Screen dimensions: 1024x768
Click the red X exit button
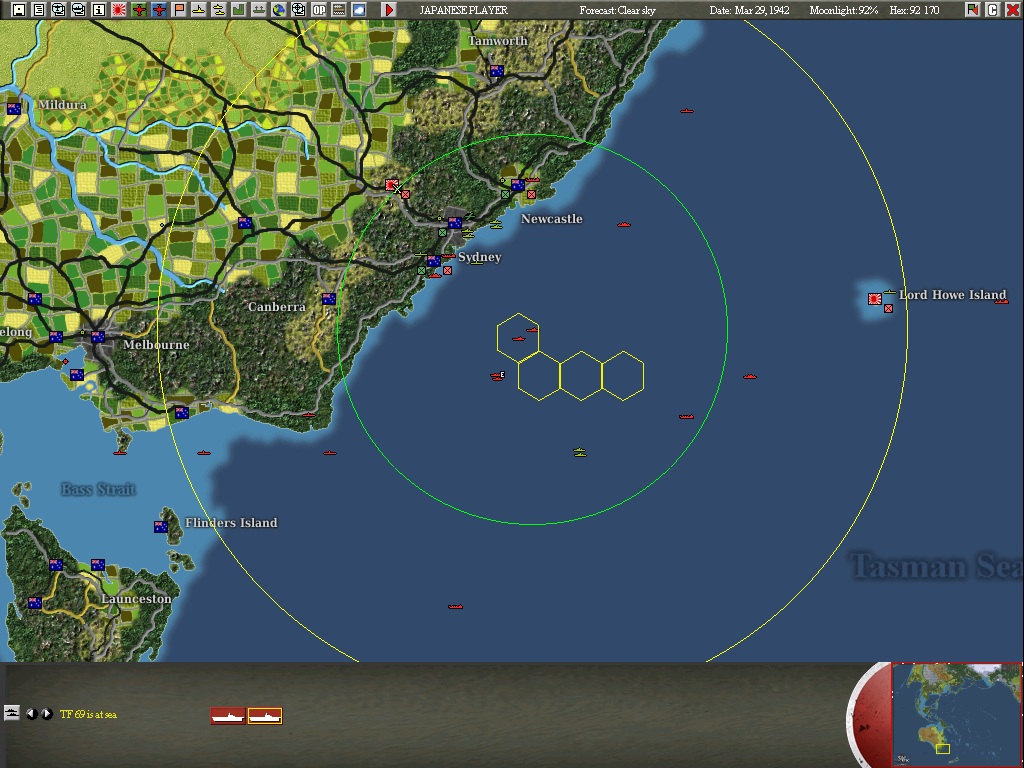1012,9
